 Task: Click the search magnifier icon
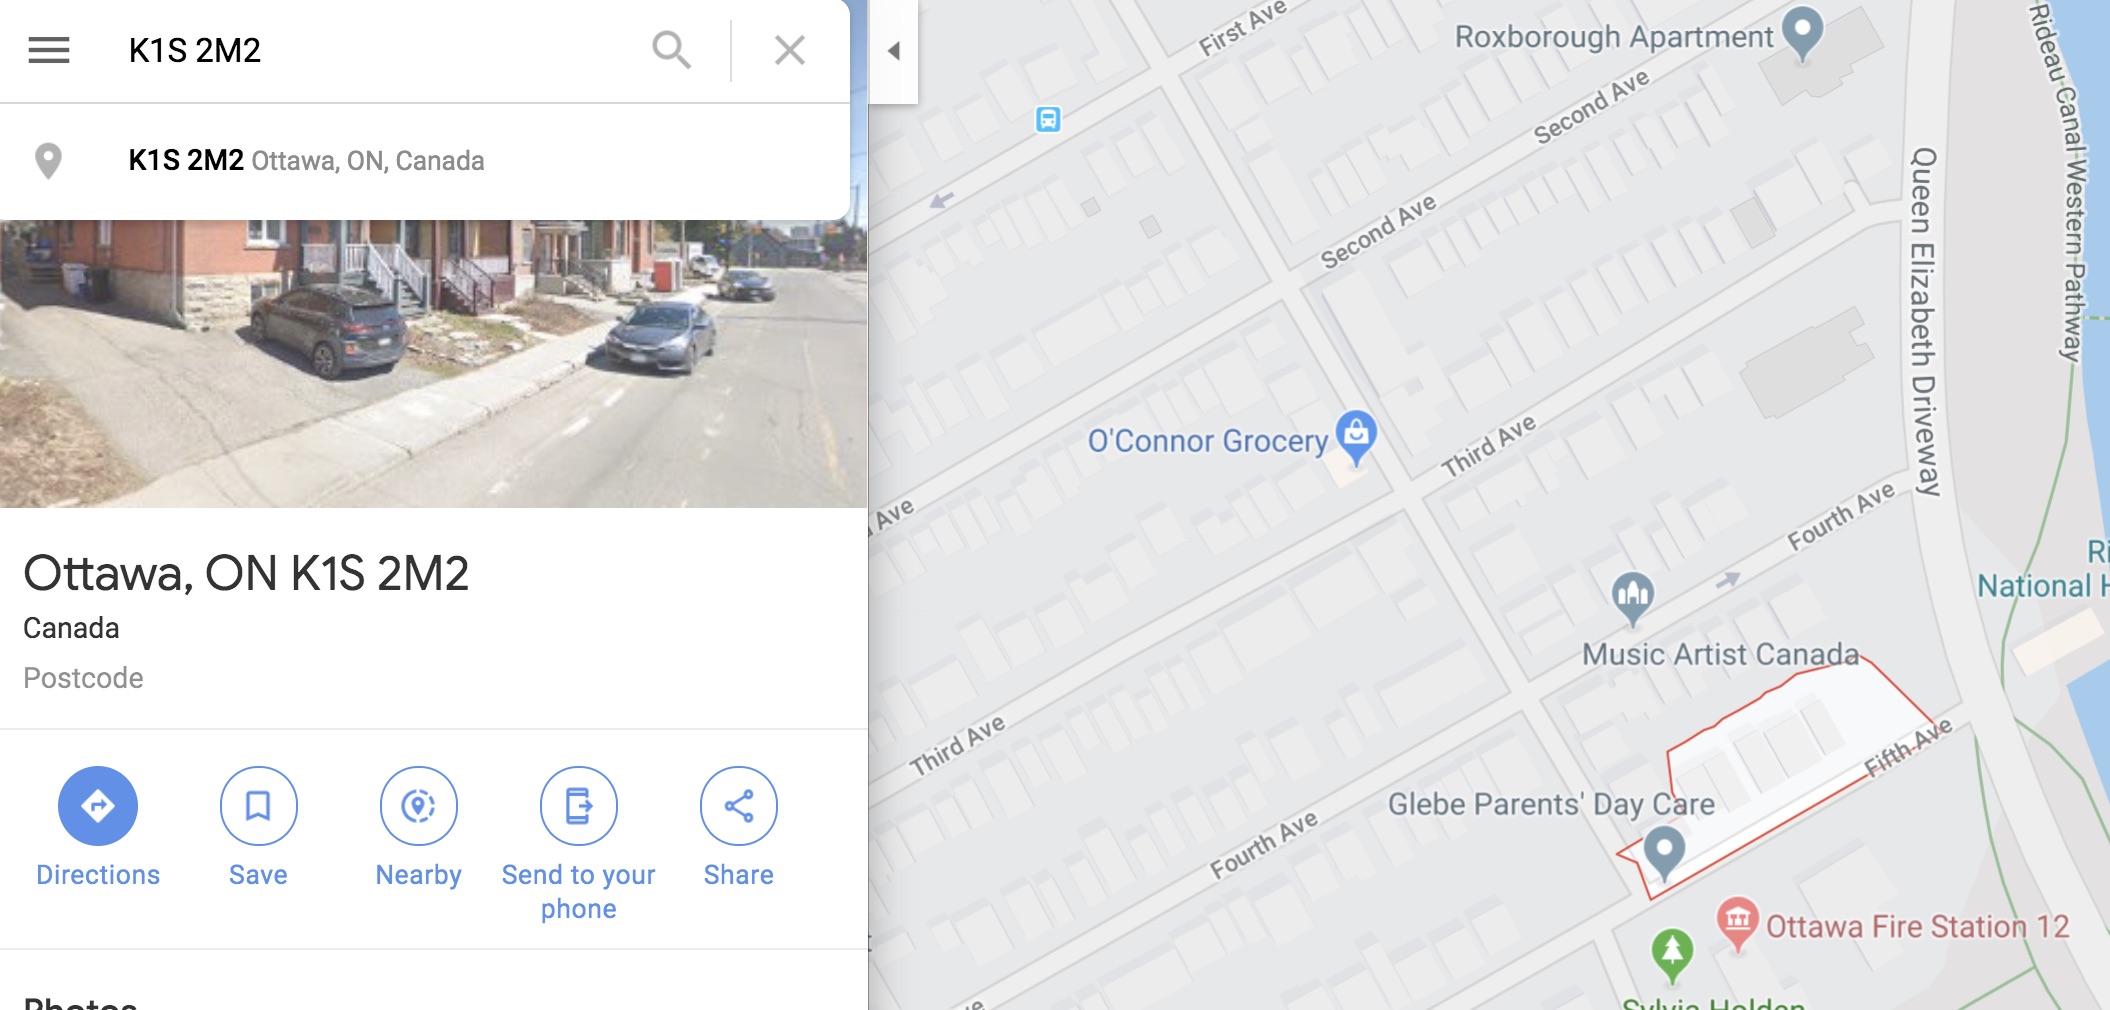[x=671, y=50]
